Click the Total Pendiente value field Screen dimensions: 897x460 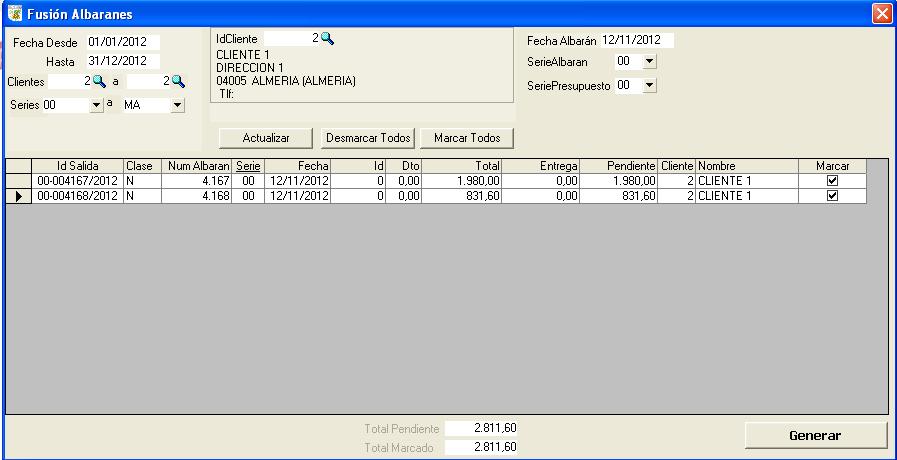tap(481, 428)
